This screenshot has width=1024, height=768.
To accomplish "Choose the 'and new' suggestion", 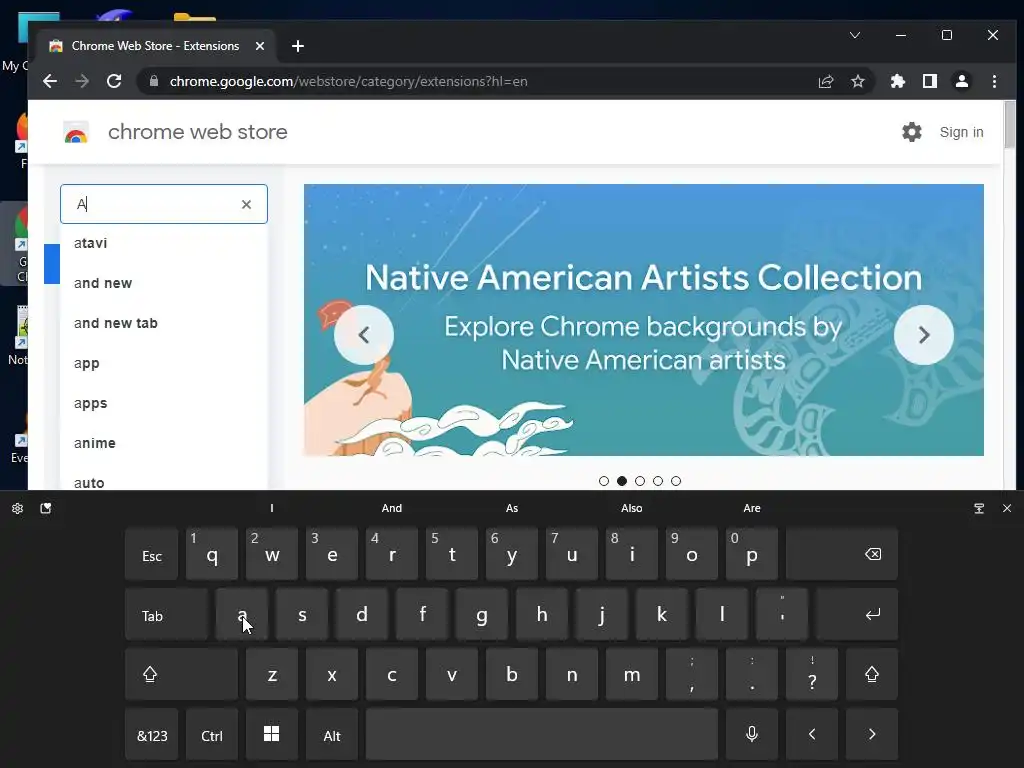I will coord(164,283).
